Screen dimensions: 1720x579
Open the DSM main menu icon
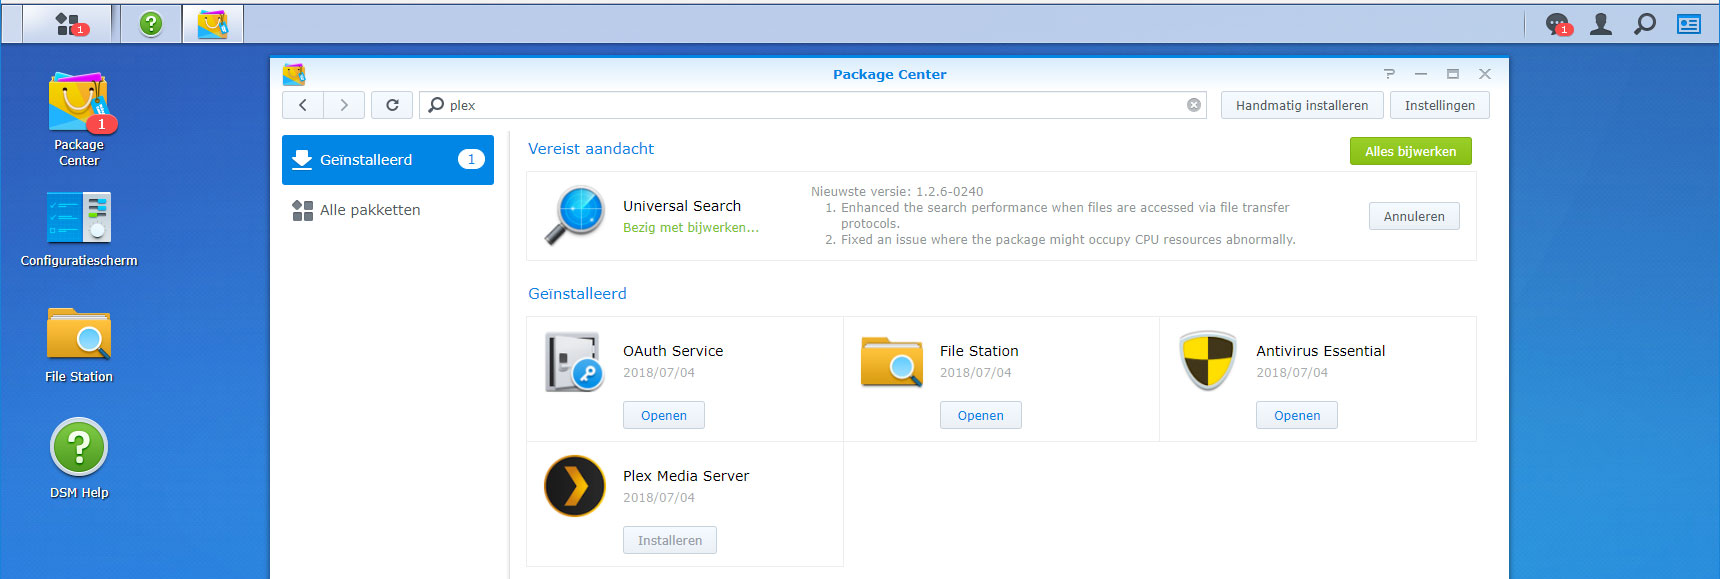[68, 24]
